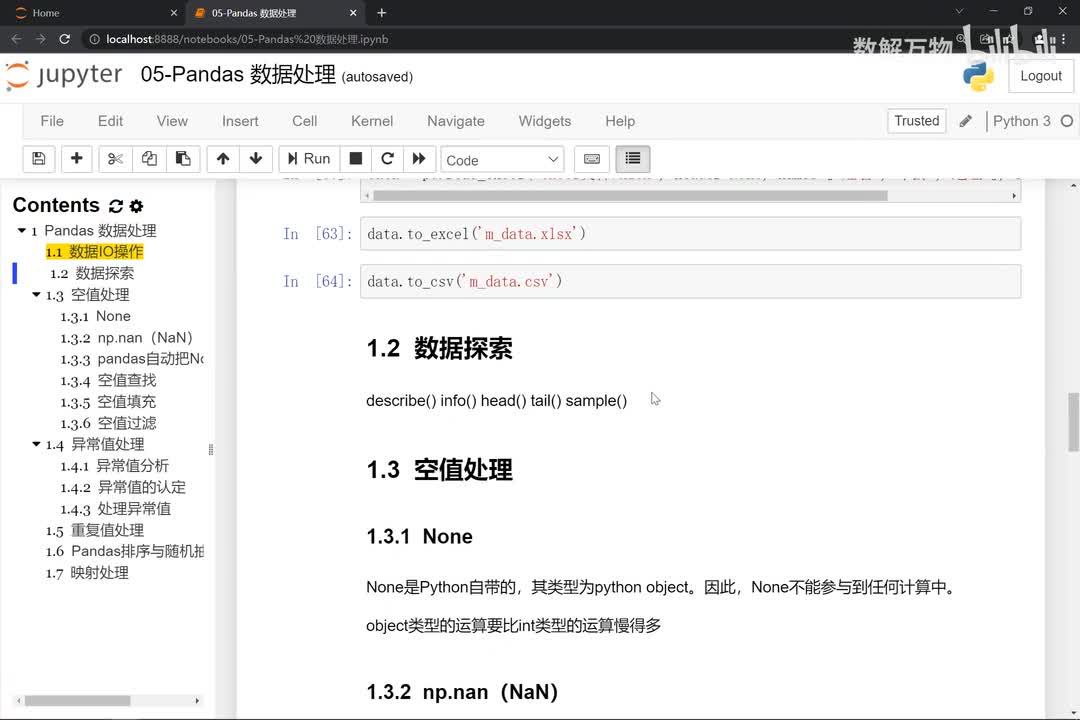Image resolution: width=1080 pixels, height=720 pixels.
Task: Click the notebook vertical scrollbar thumb
Action: (1073, 422)
